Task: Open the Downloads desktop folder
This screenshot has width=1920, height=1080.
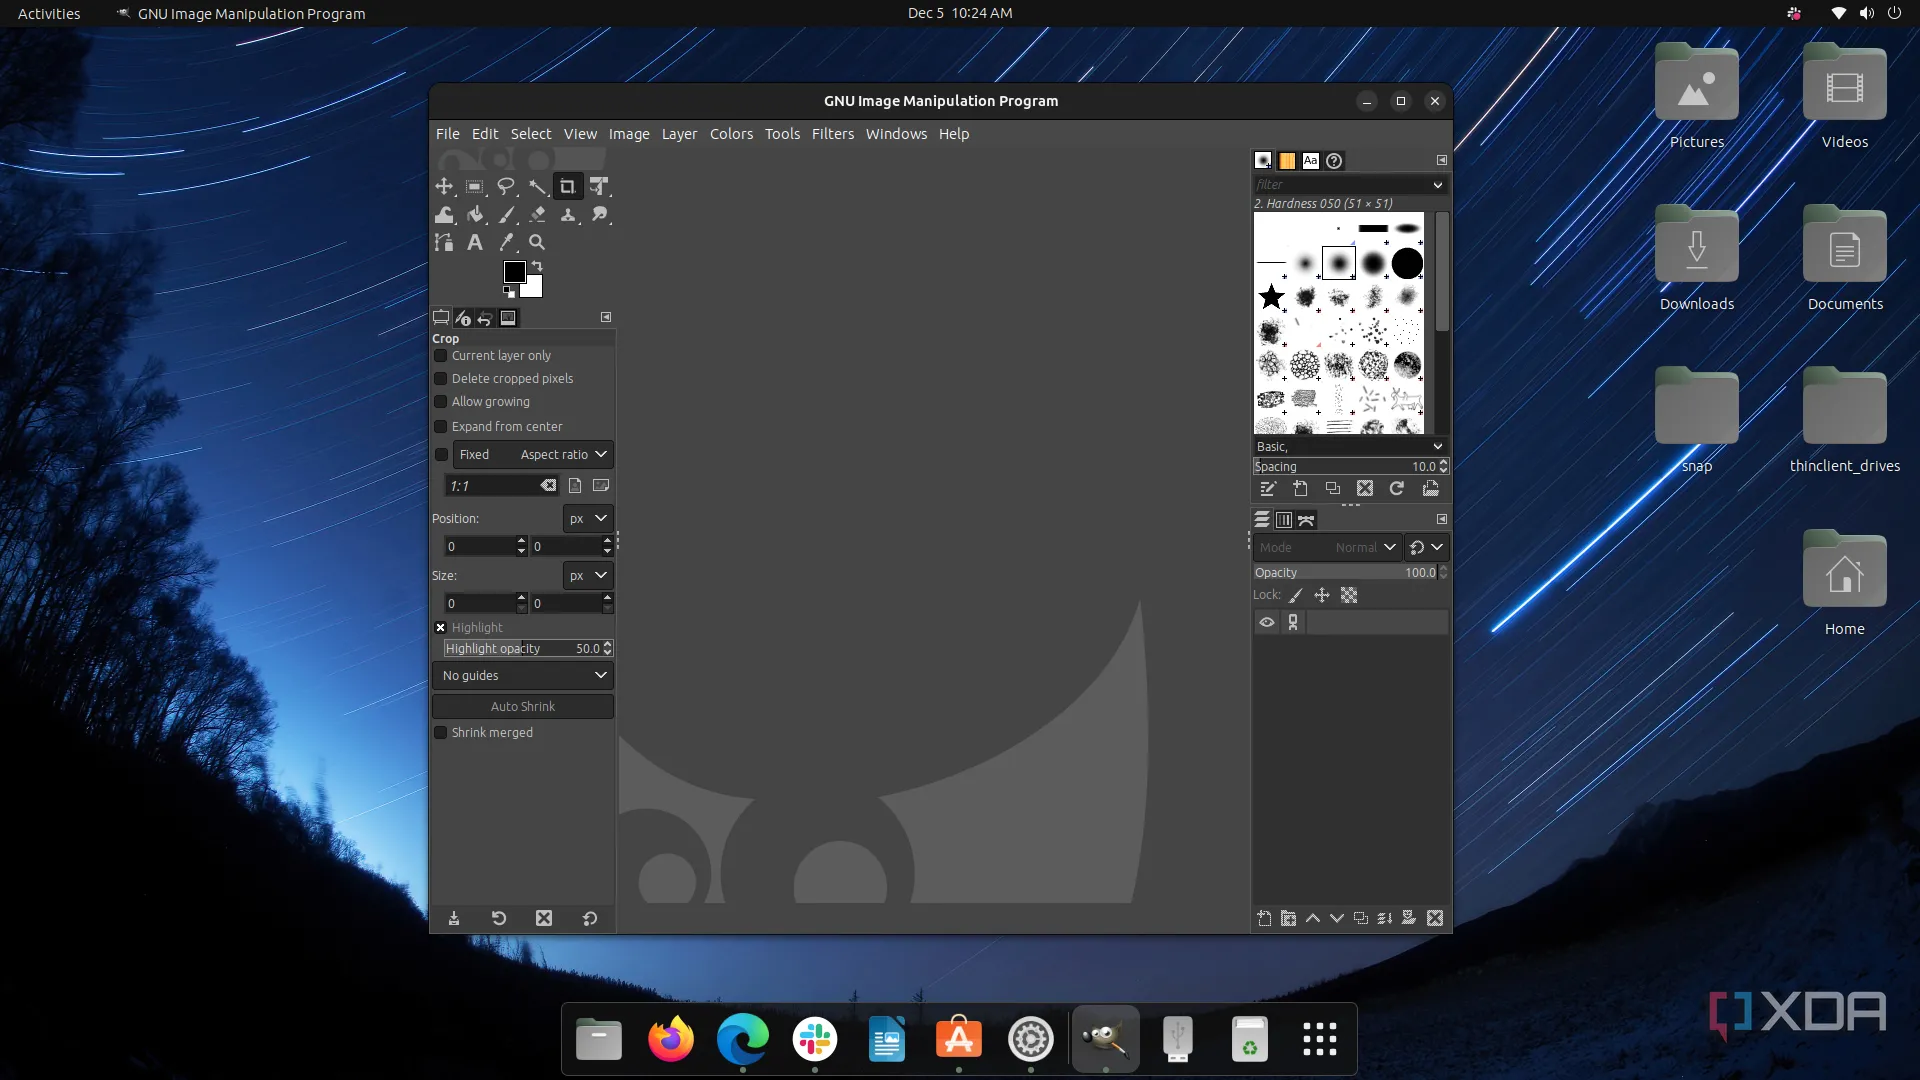Action: tap(1697, 260)
